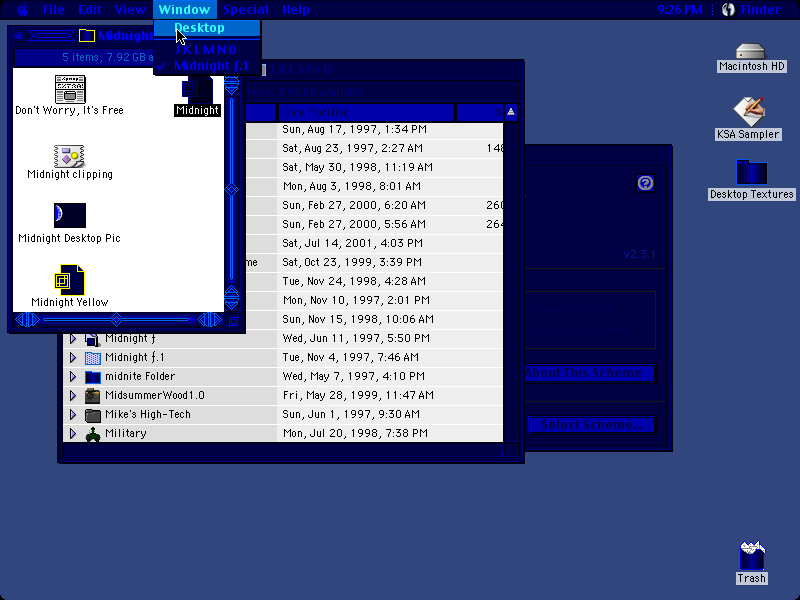The height and width of the screenshot is (600, 800).
Task: Click the midnite Folder row icon
Action: pyautogui.click(x=92, y=377)
